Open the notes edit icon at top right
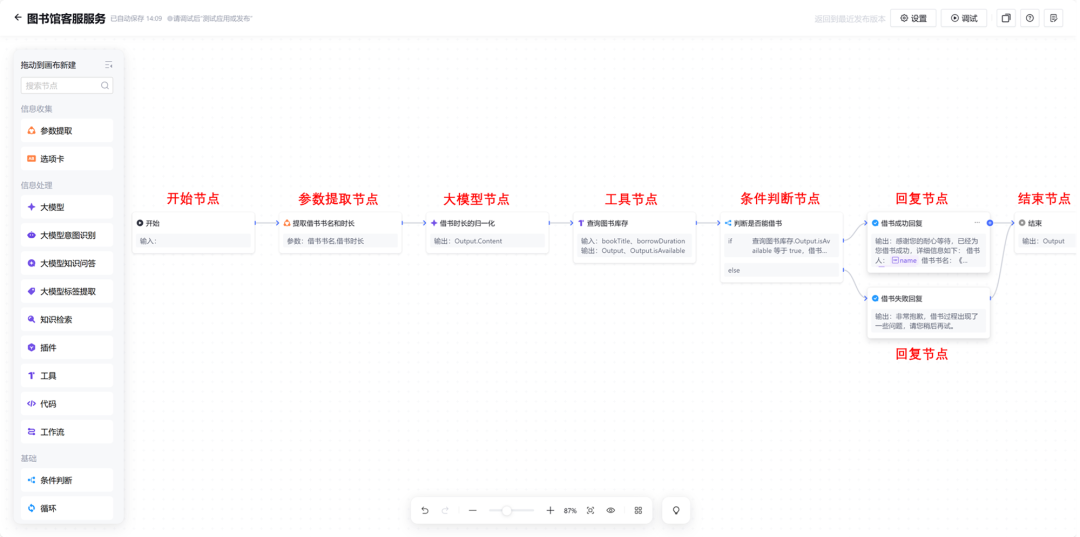The image size is (1080, 537). tap(1052, 19)
